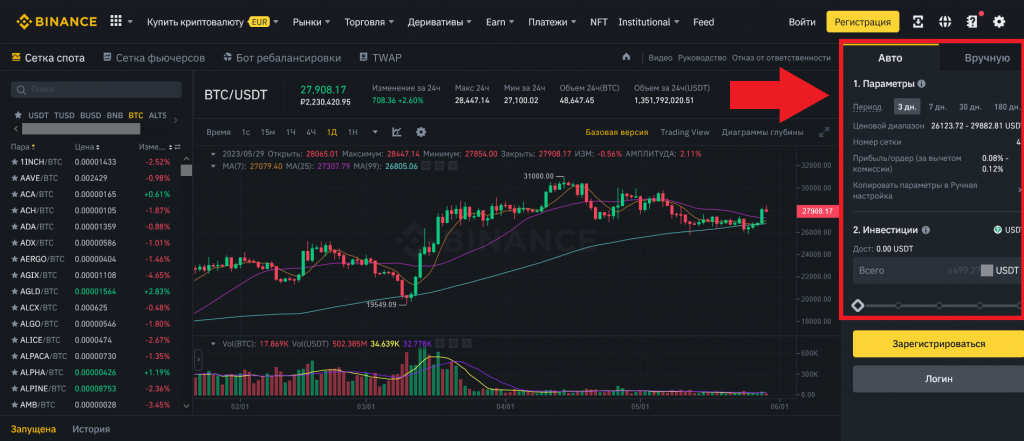Open chart settings gear icon
Image resolution: width=1024 pixels, height=441 pixels.
click(421, 132)
